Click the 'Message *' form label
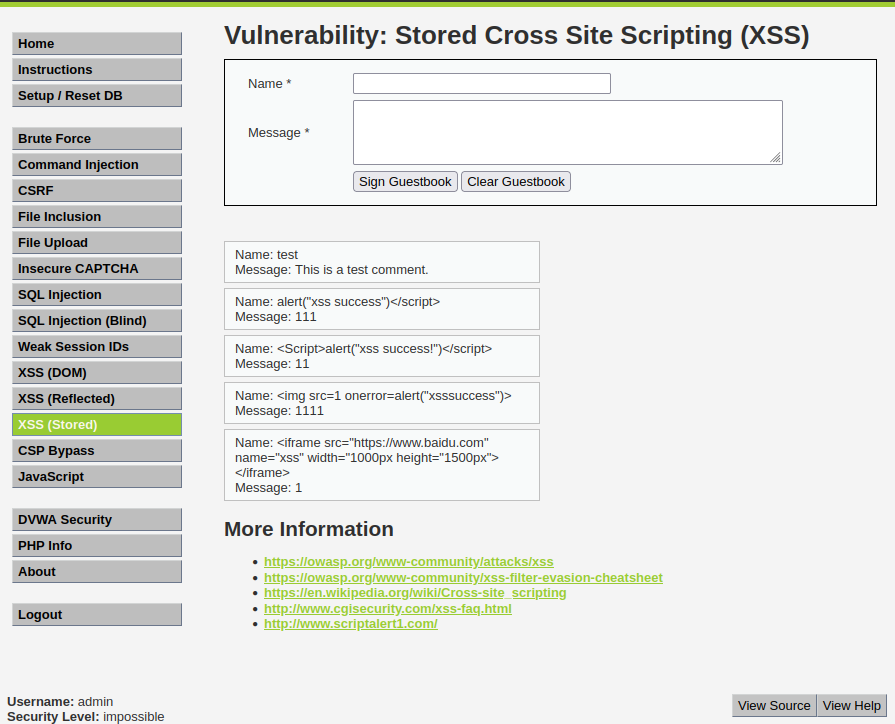Screen dimensions: 895x724 coord(279,132)
